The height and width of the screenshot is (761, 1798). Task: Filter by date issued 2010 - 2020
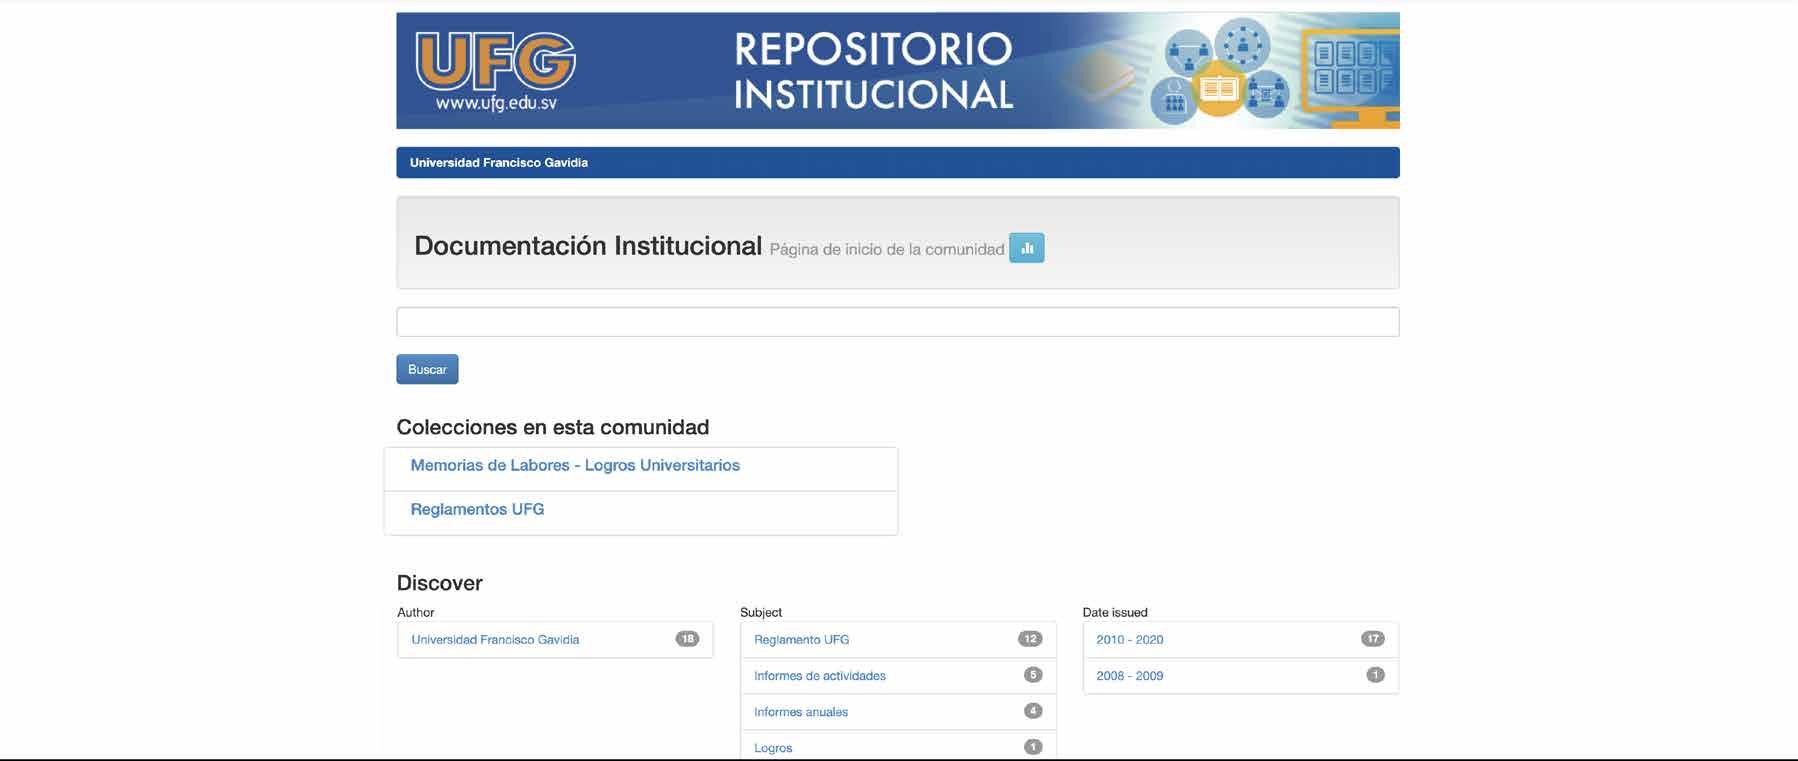coord(1129,639)
